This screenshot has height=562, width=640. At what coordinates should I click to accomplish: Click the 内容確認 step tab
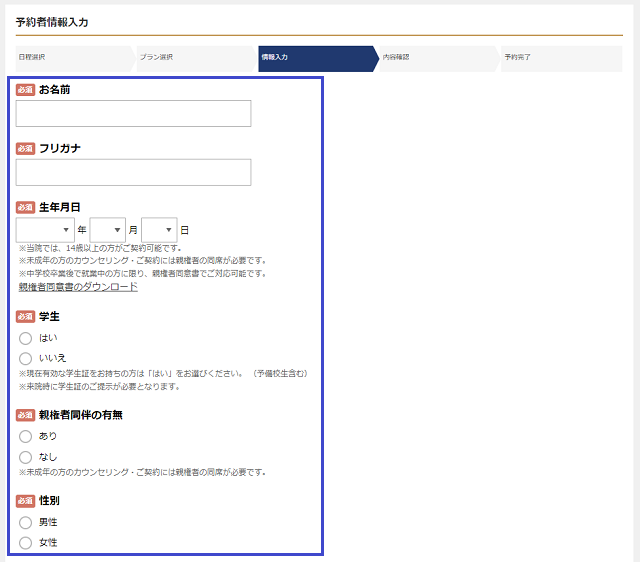coord(440,58)
